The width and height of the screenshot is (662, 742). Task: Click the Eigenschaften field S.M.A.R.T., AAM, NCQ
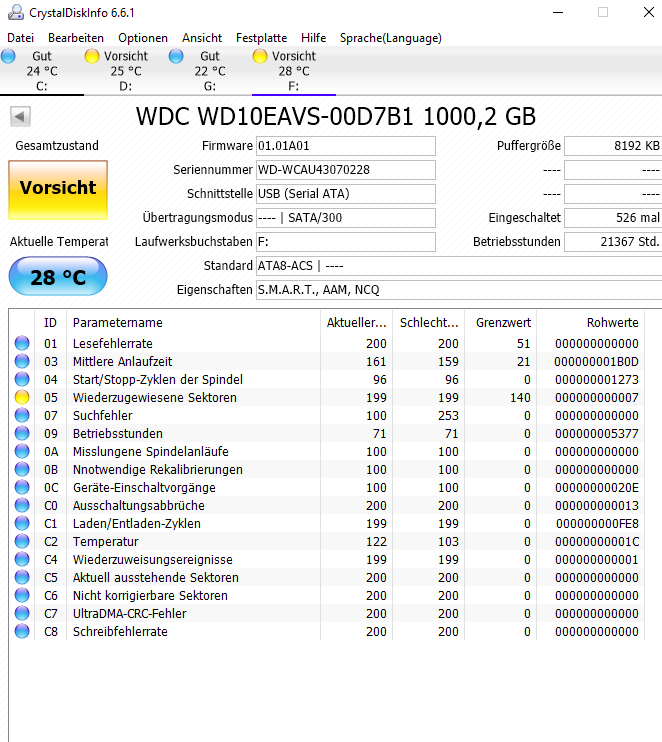[x=459, y=290]
